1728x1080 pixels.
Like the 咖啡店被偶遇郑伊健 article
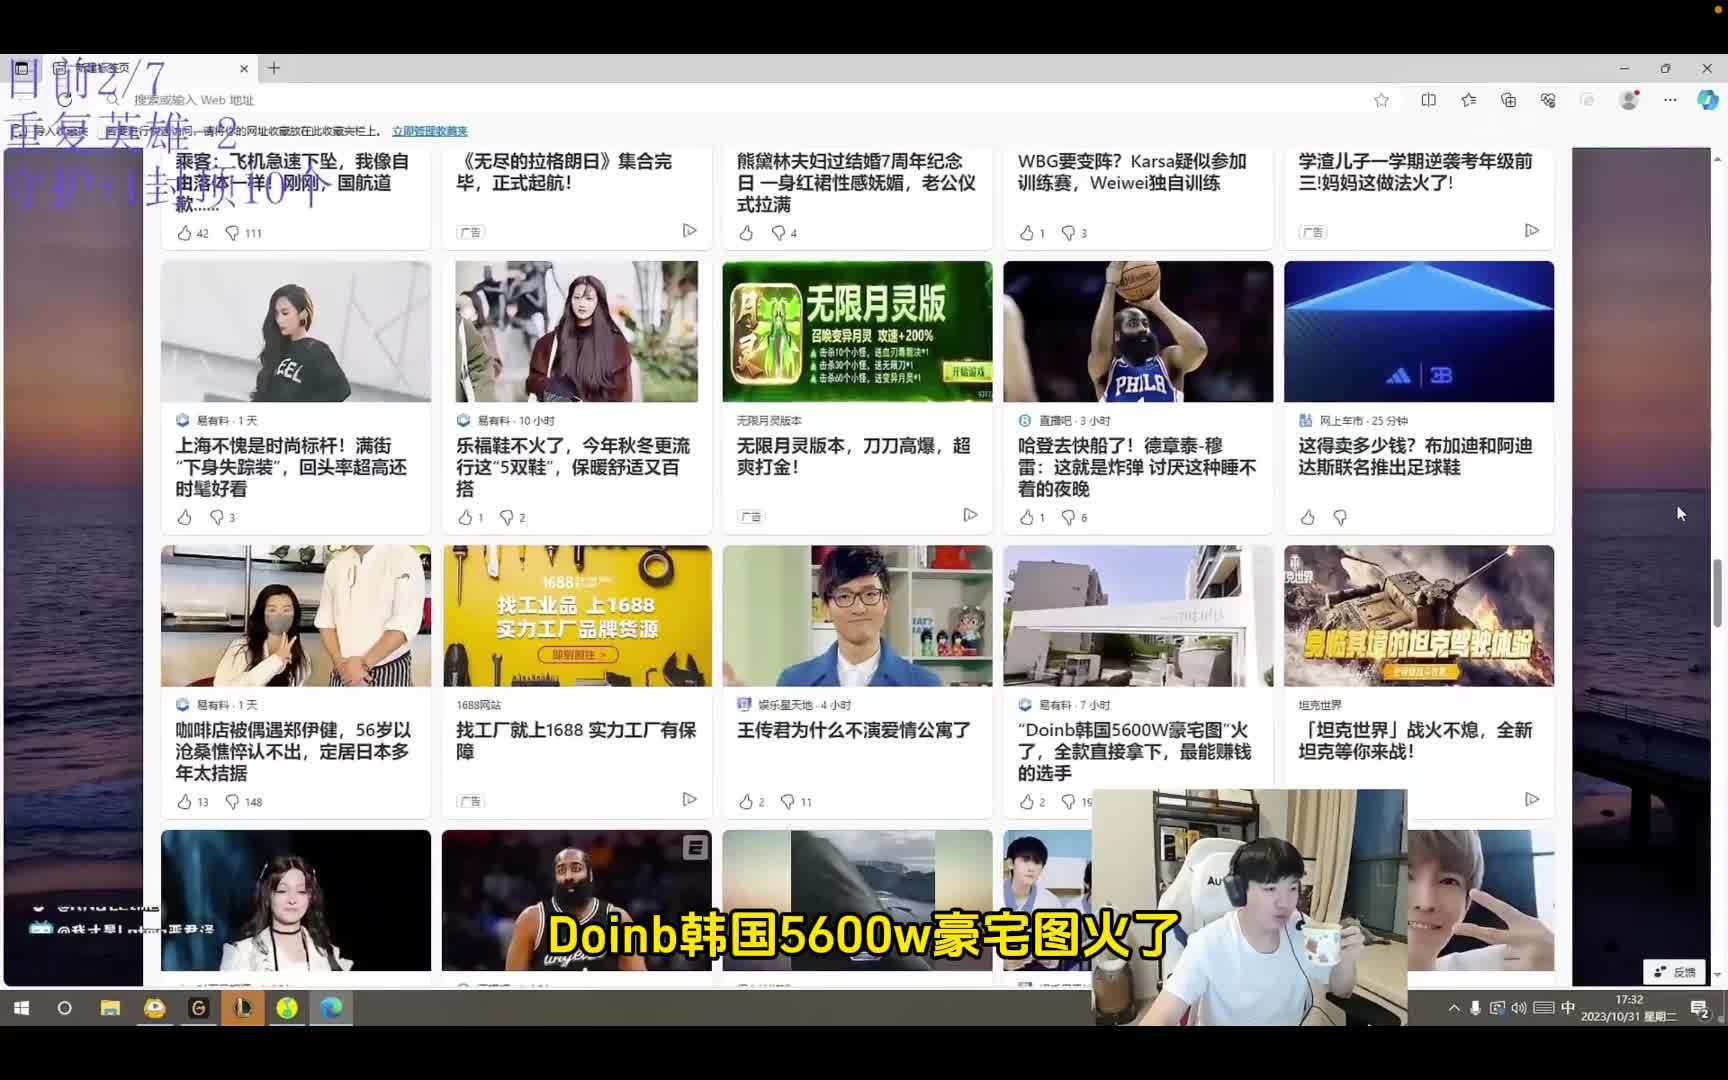(x=184, y=802)
